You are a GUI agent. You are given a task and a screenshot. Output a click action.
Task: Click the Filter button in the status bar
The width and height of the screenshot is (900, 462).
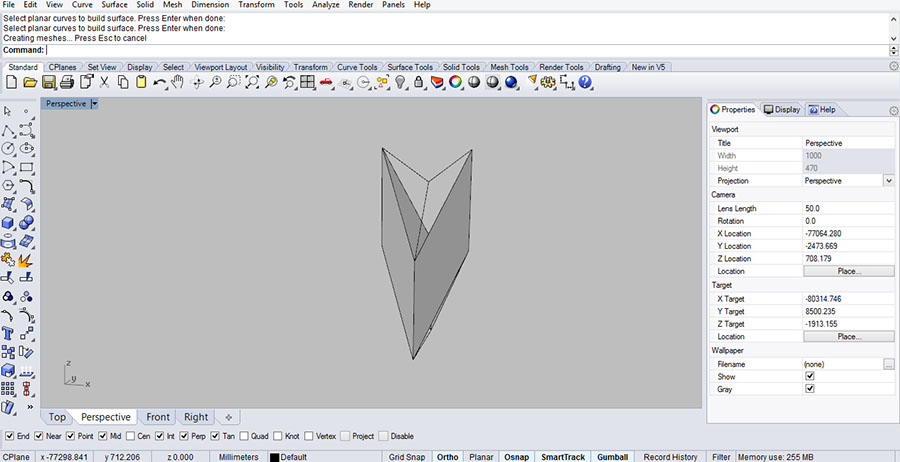pos(721,457)
